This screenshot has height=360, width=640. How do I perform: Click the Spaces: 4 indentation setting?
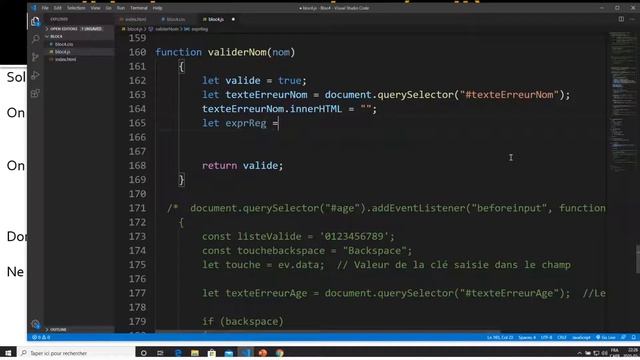coord(527,338)
